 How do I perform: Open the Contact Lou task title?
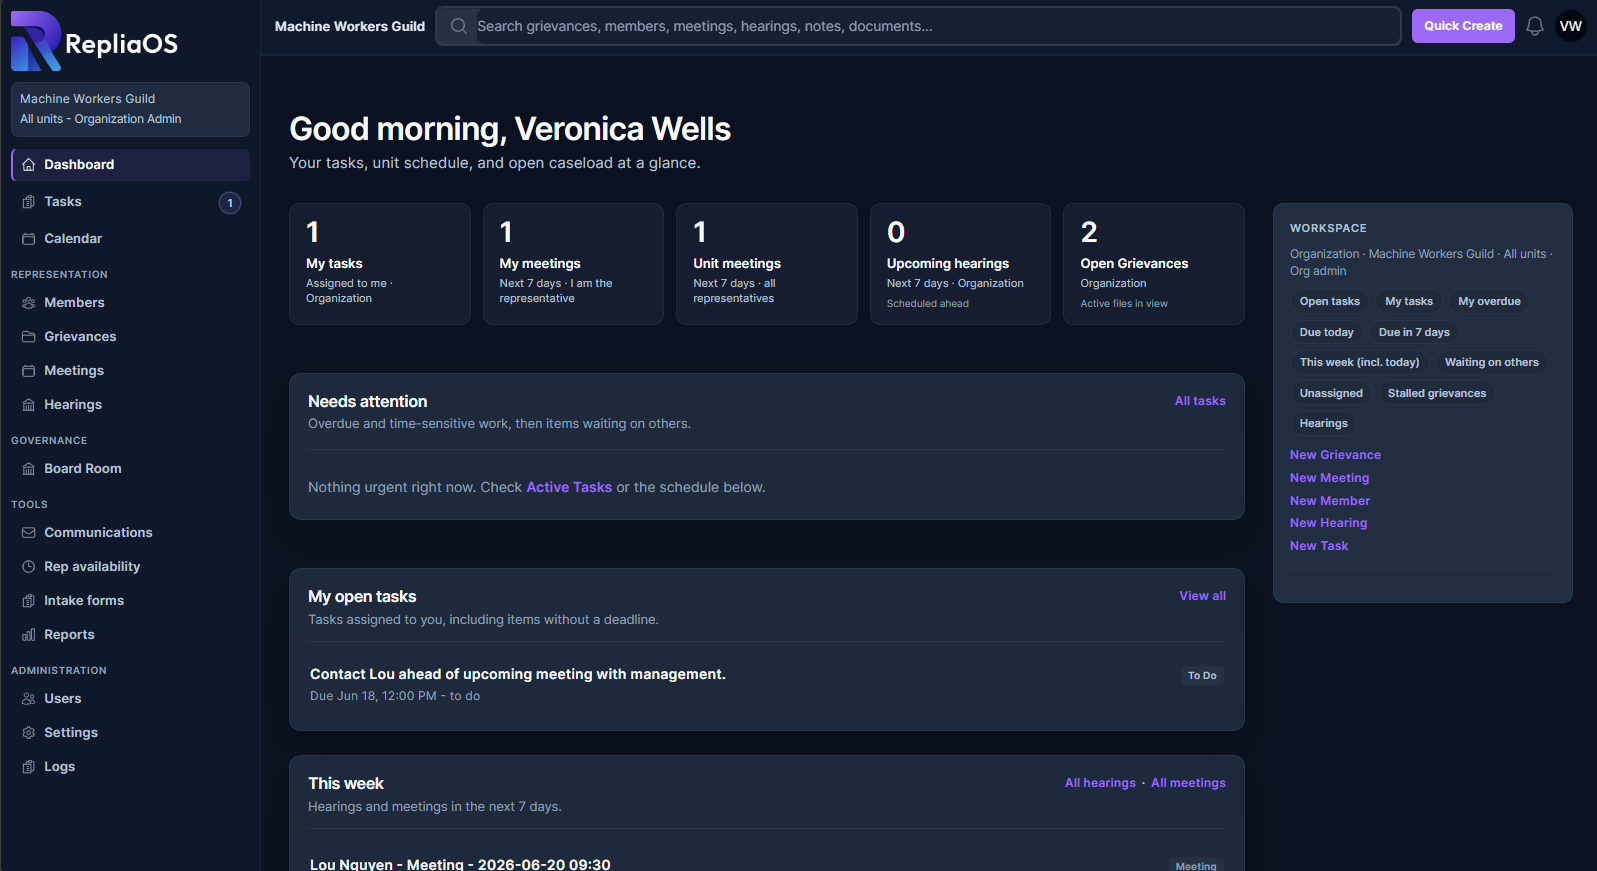[518, 675]
